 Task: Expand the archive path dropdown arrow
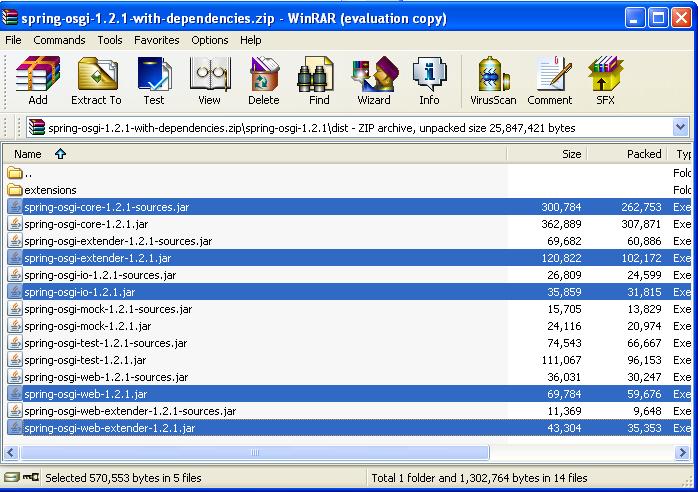point(680,127)
